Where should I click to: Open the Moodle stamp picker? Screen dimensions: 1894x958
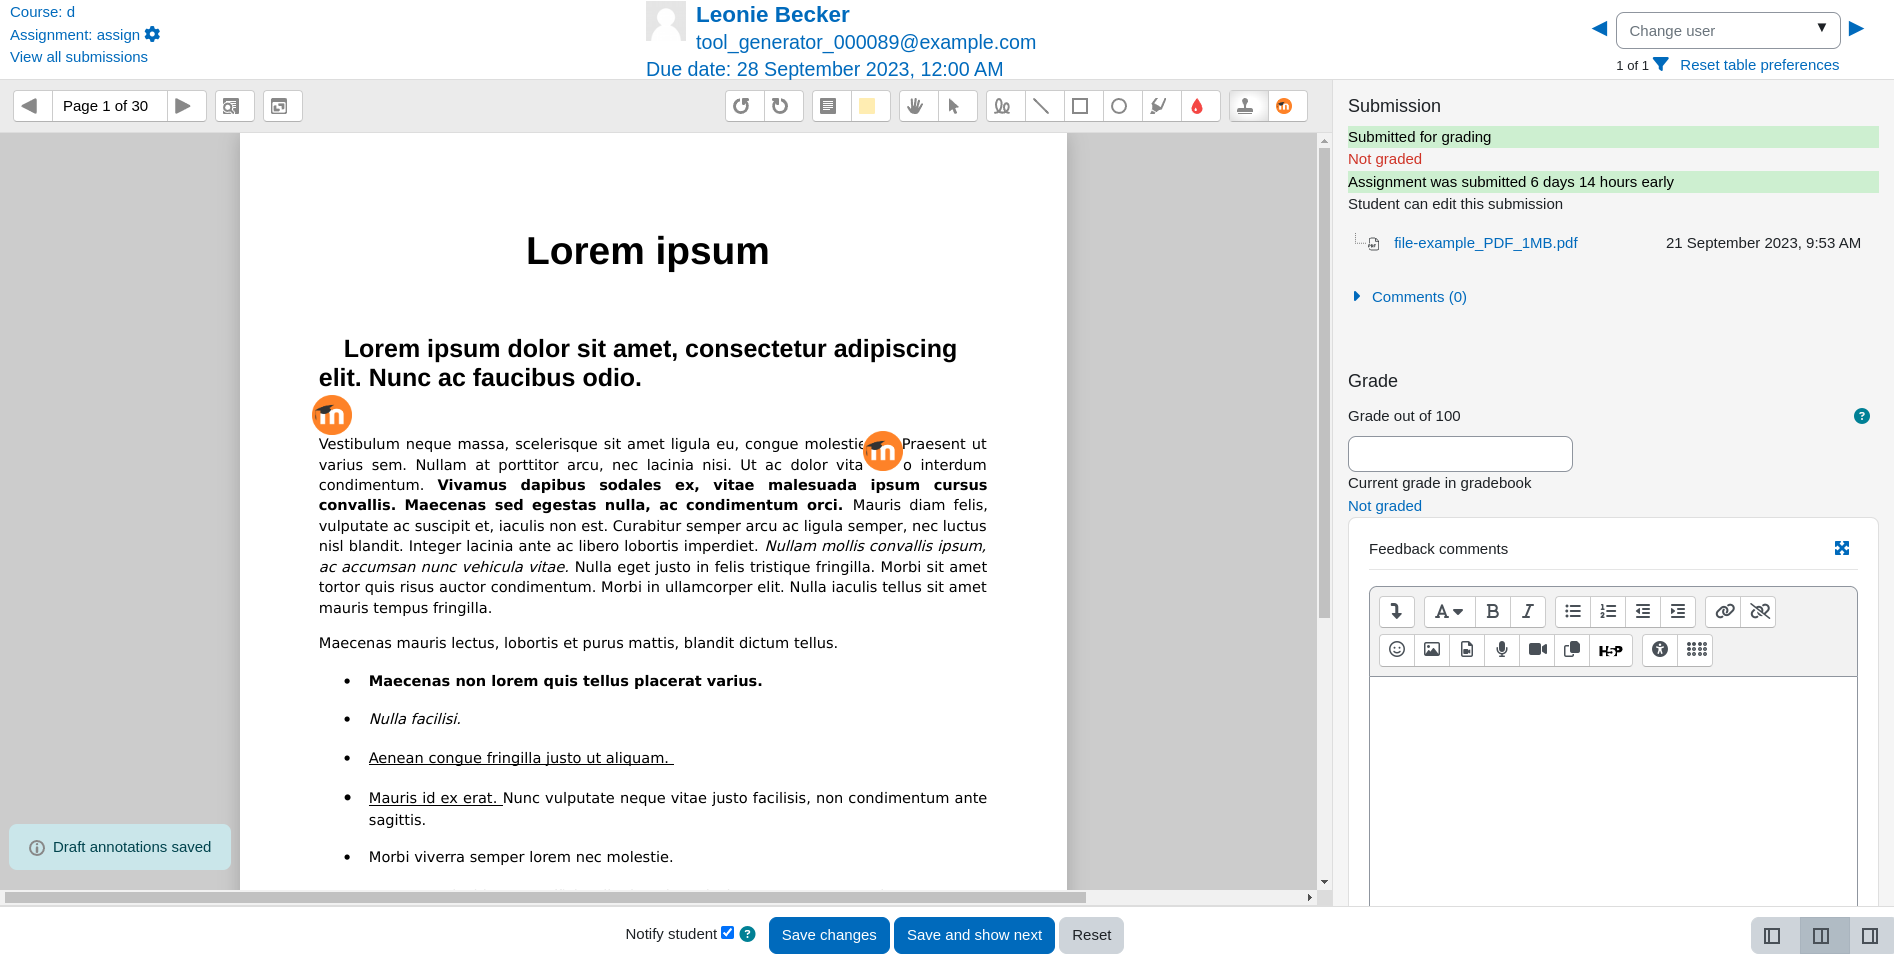(1287, 106)
